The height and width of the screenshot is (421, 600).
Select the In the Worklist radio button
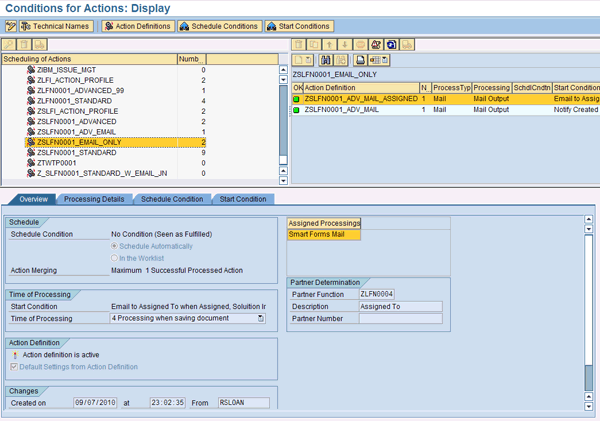(115, 258)
